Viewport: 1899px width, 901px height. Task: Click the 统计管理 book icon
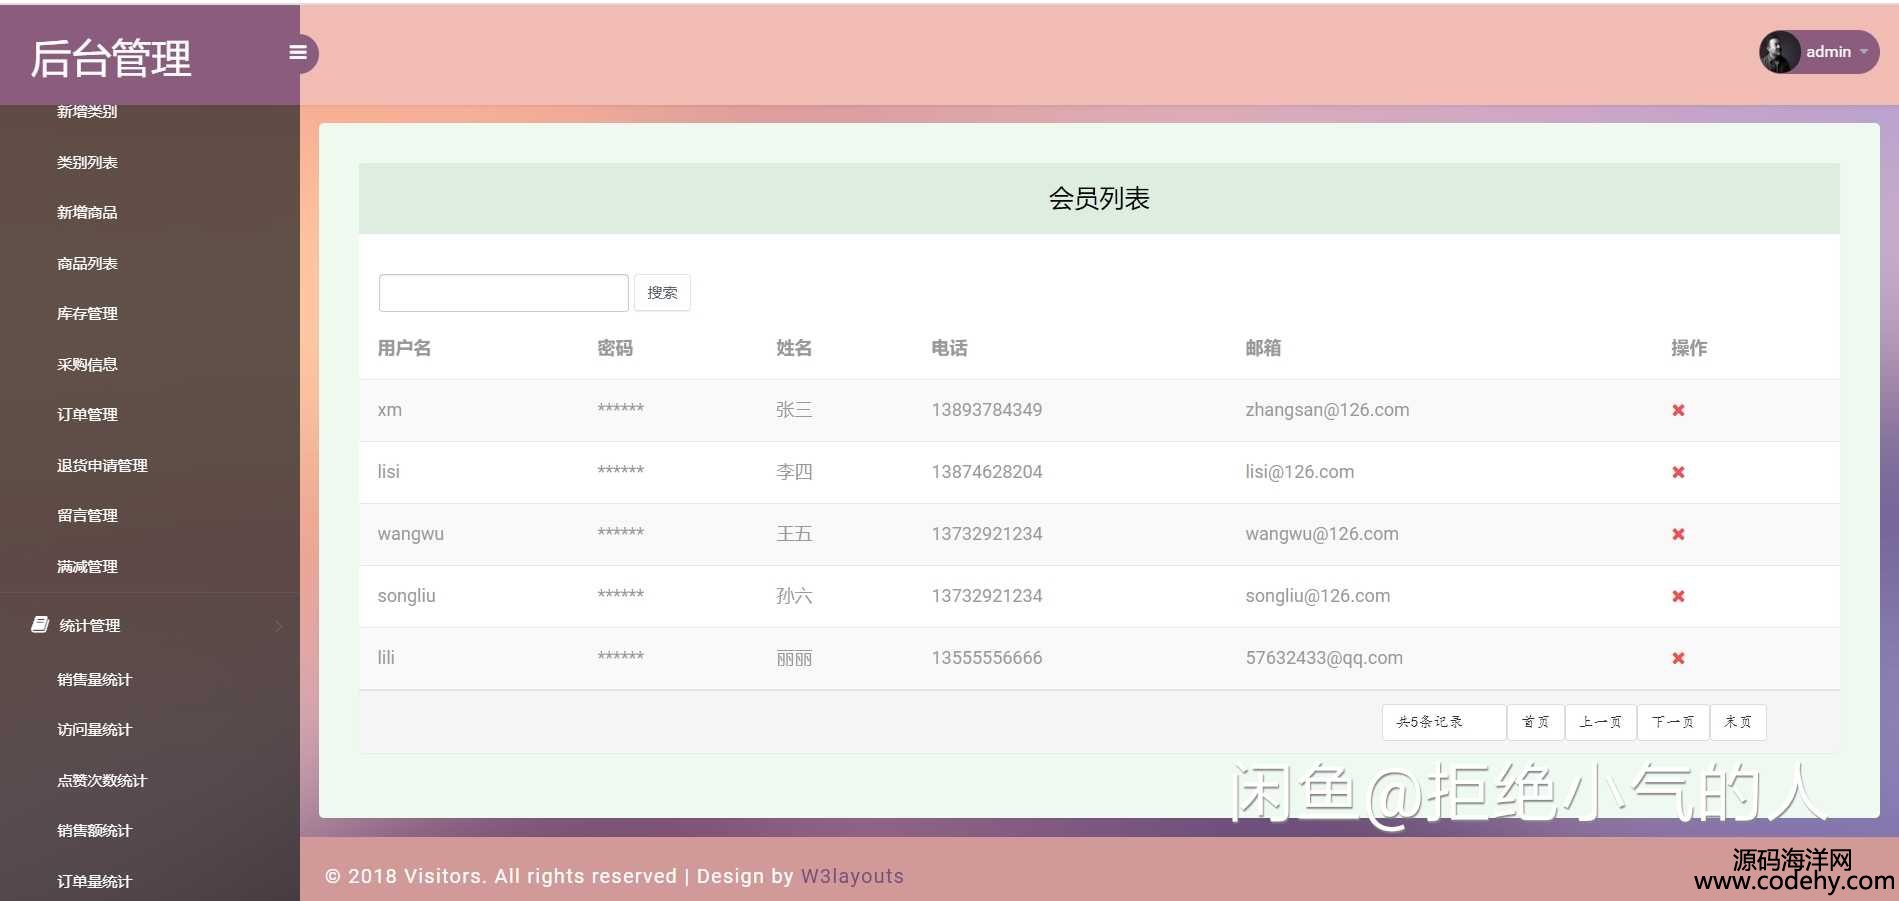click(40, 625)
